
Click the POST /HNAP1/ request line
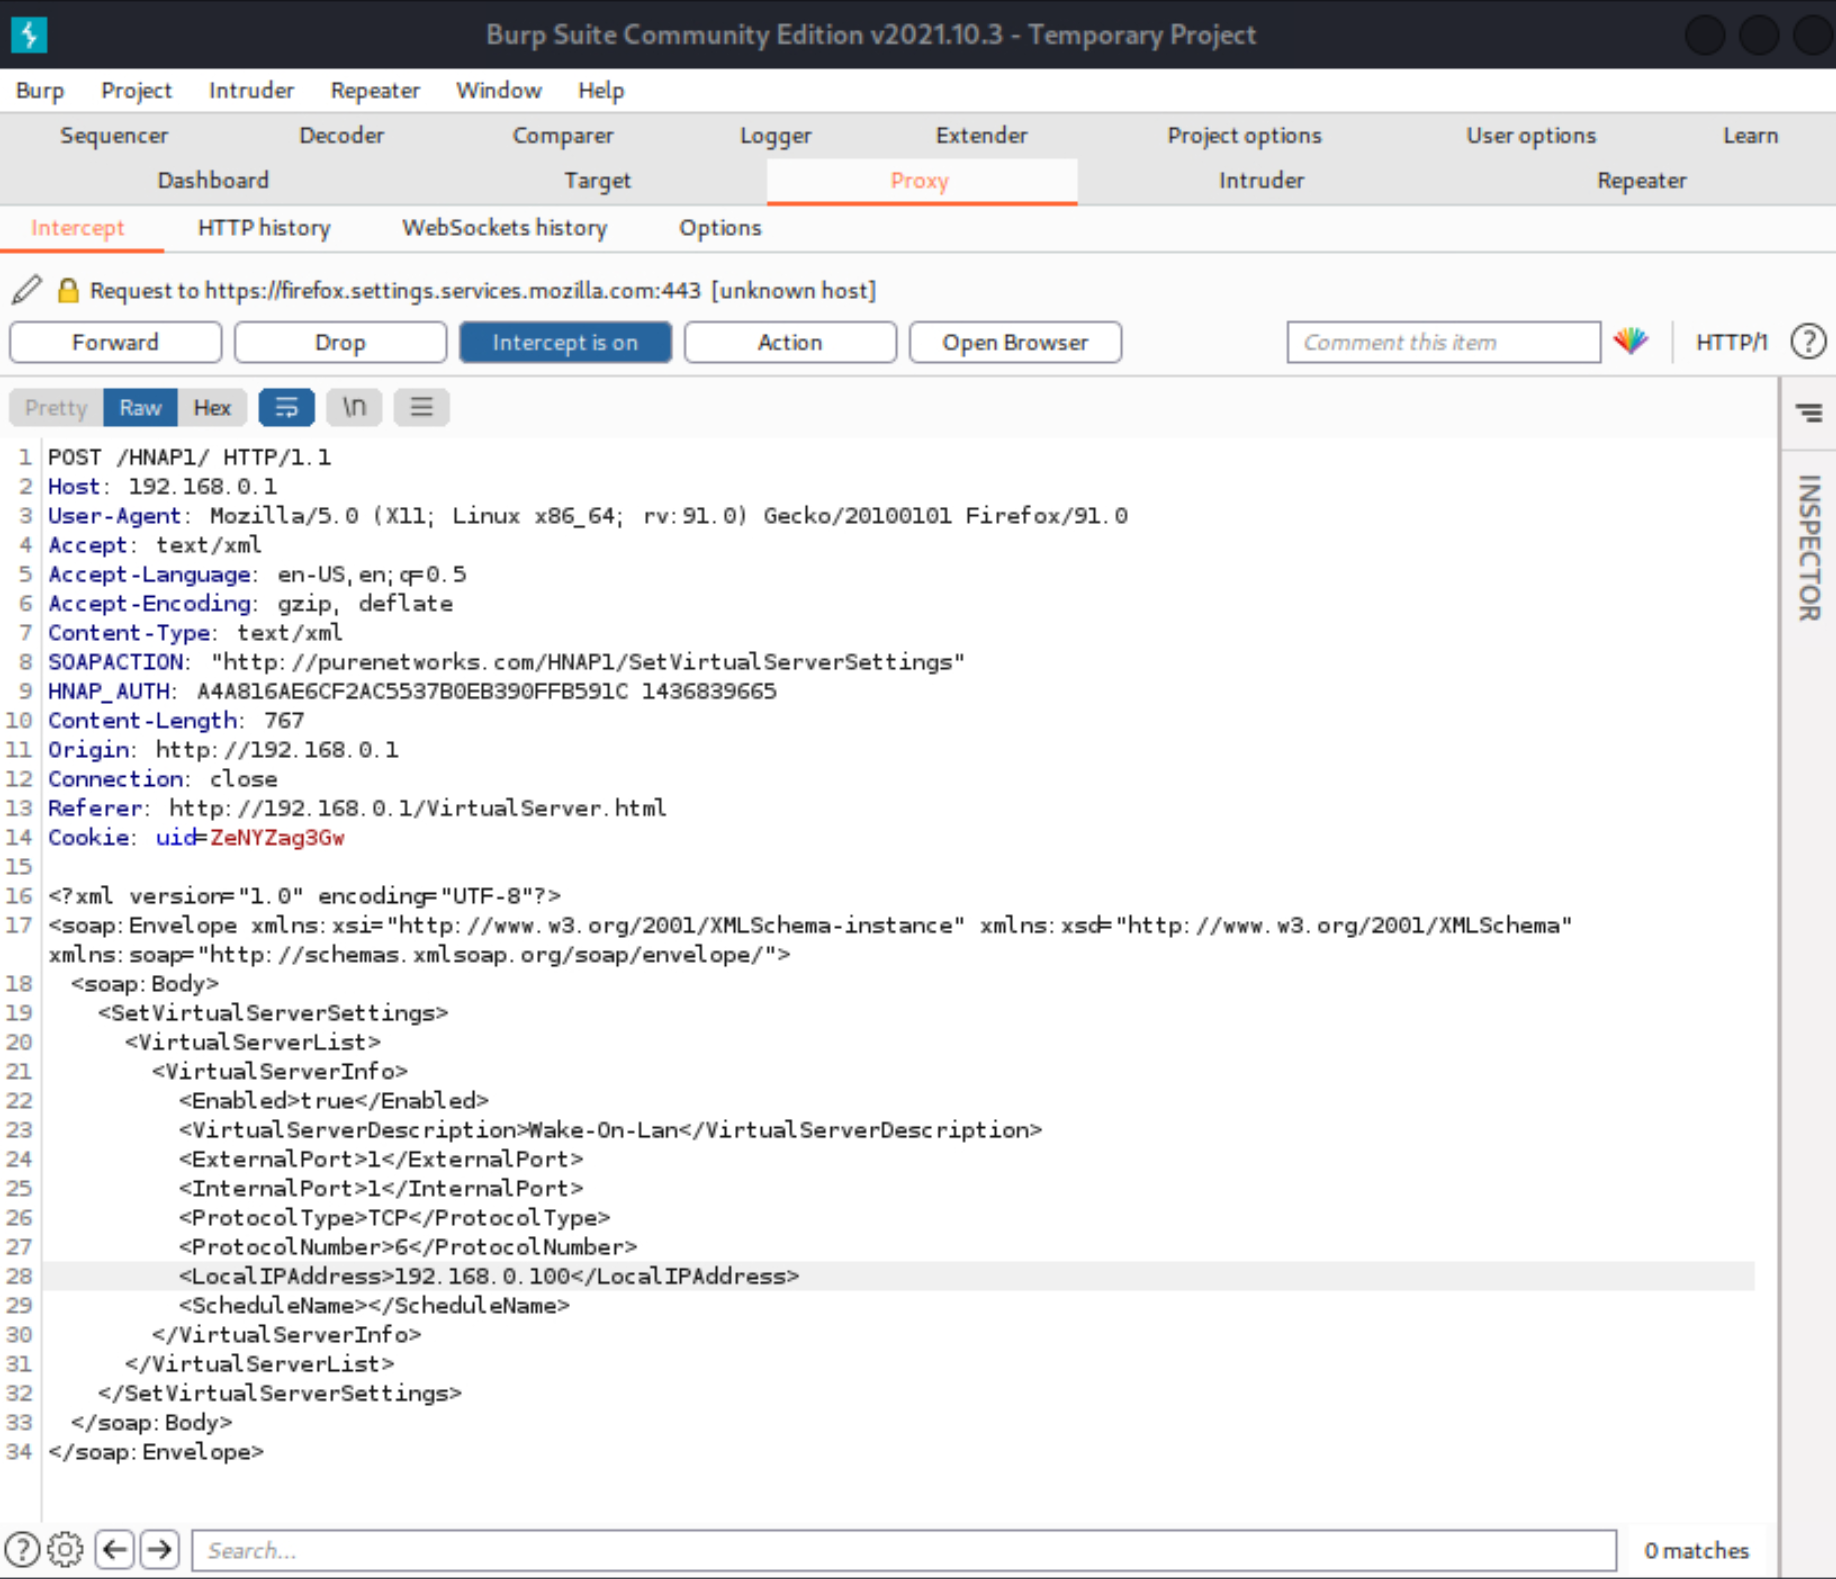[x=189, y=457]
